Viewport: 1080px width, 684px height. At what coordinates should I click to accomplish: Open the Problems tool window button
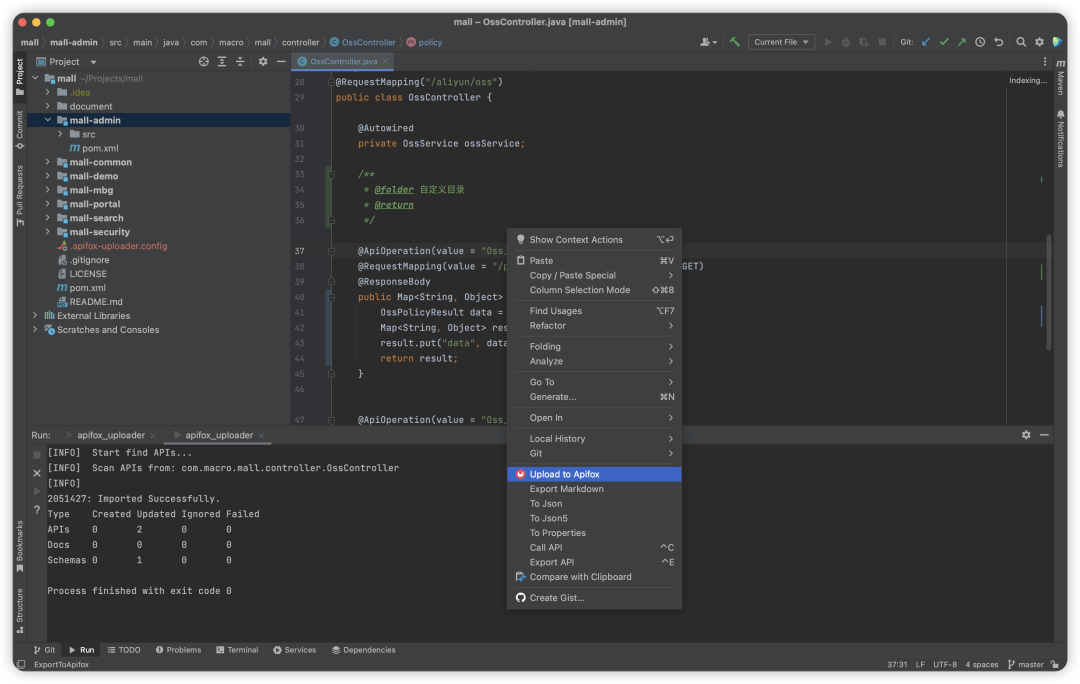[x=178, y=650]
